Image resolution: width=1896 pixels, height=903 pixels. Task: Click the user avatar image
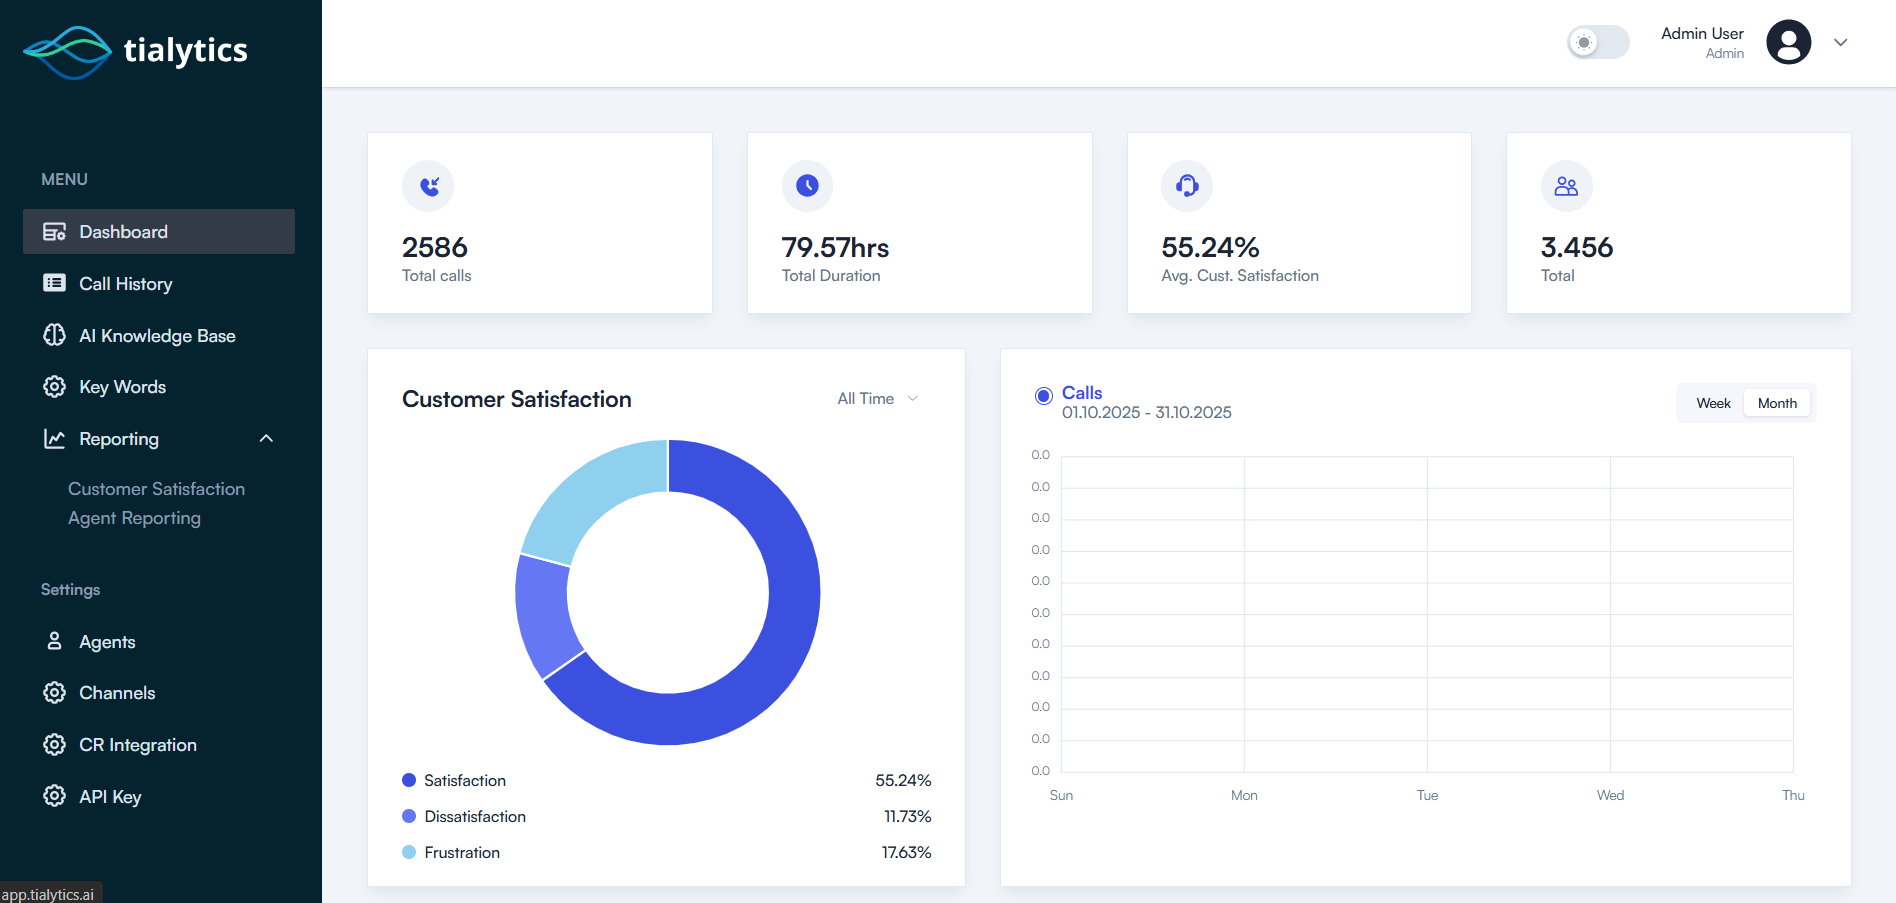pyautogui.click(x=1788, y=42)
